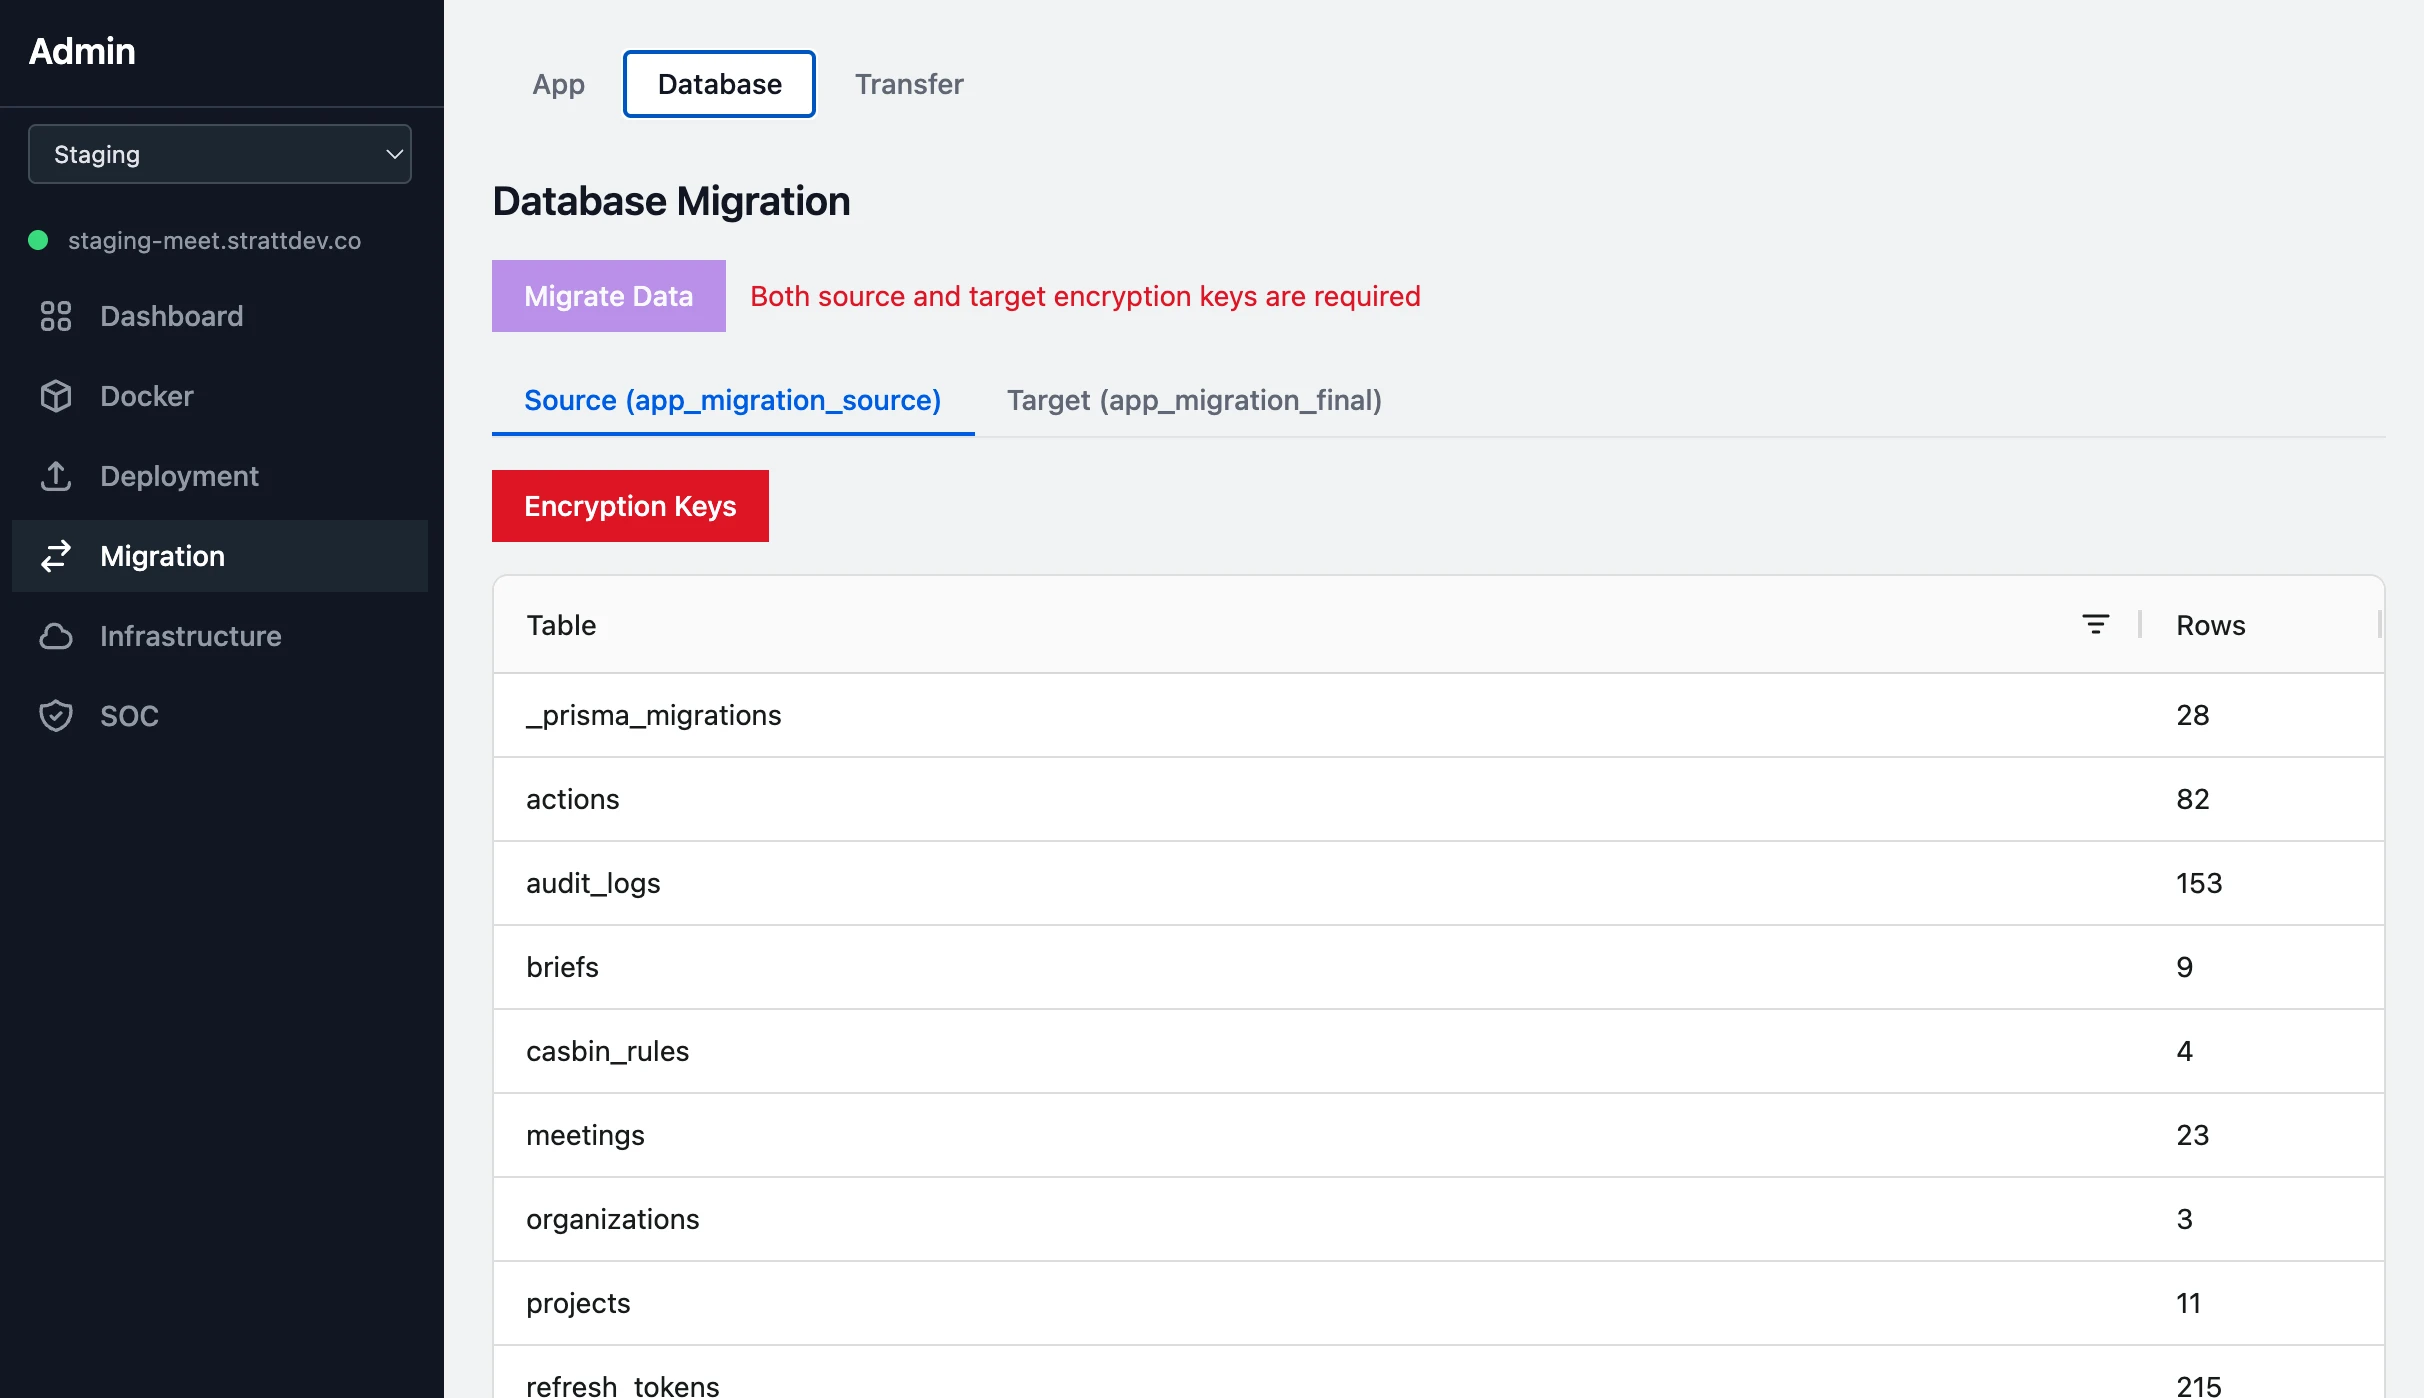This screenshot has width=2424, height=1398.
Task: Expand the environment dropdown chevron
Action: 392,153
